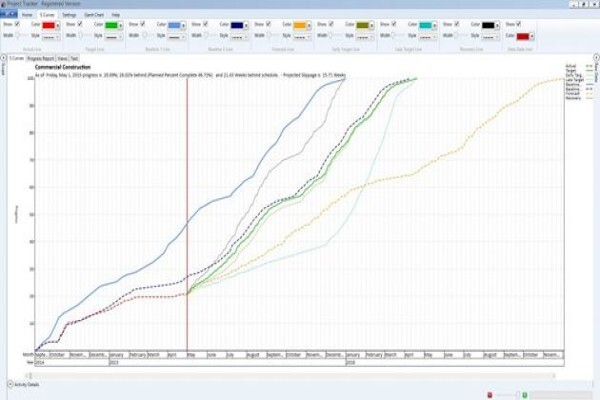Click the 2015 year cell on timeline

click(x=227, y=362)
